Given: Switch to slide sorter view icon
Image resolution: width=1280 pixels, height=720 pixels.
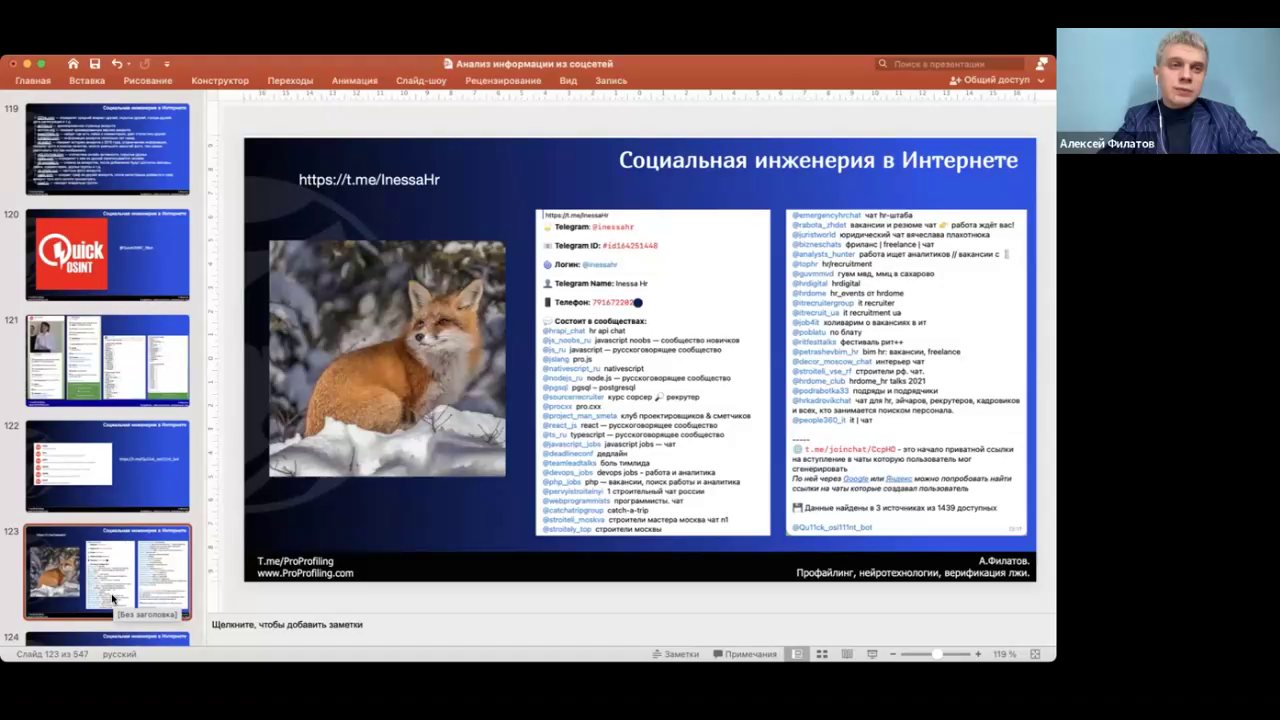Looking at the screenshot, I should (822, 654).
